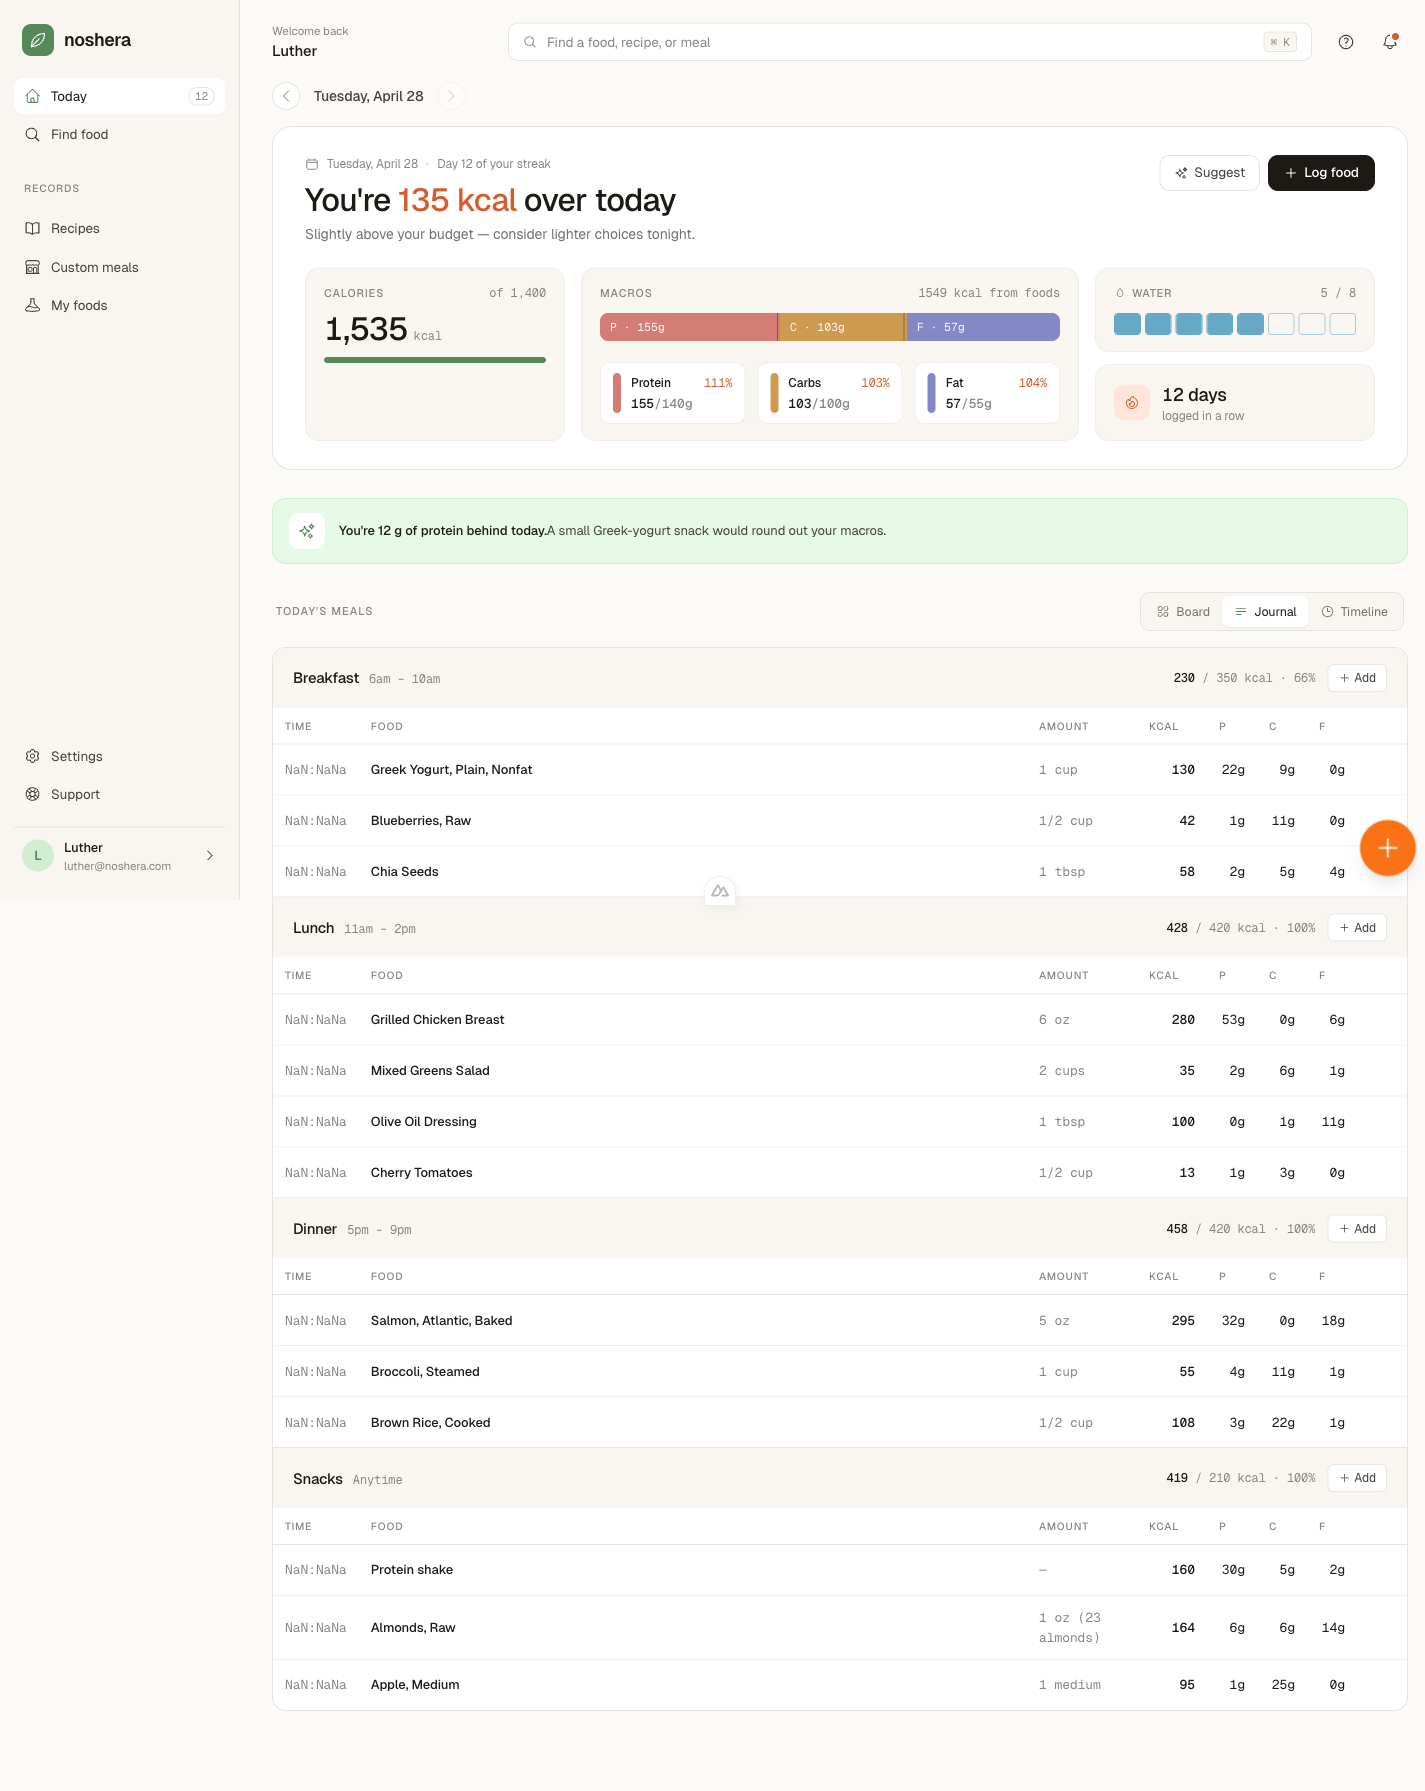This screenshot has width=1425, height=1791.
Task: Open Cherry Tomatoes entry
Action: pyautogui.click(x=840, y=1173)
